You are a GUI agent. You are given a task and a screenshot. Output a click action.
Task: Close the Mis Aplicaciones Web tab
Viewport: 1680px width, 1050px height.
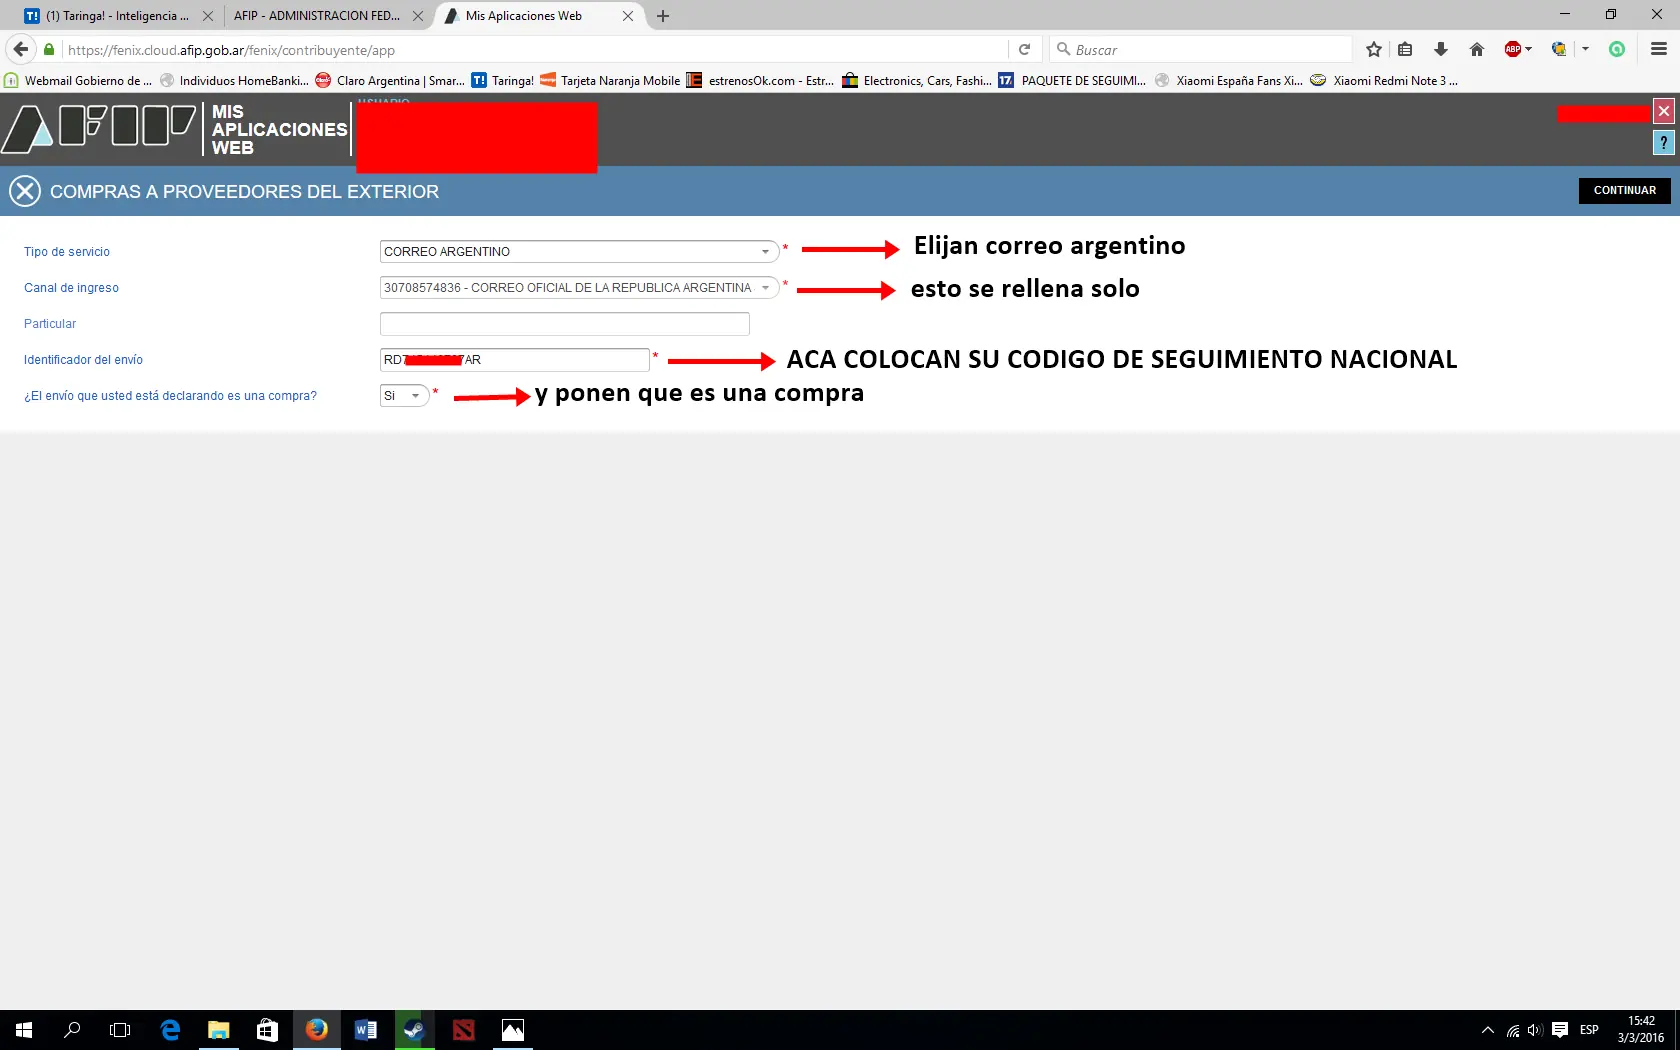tap(628, 16)
